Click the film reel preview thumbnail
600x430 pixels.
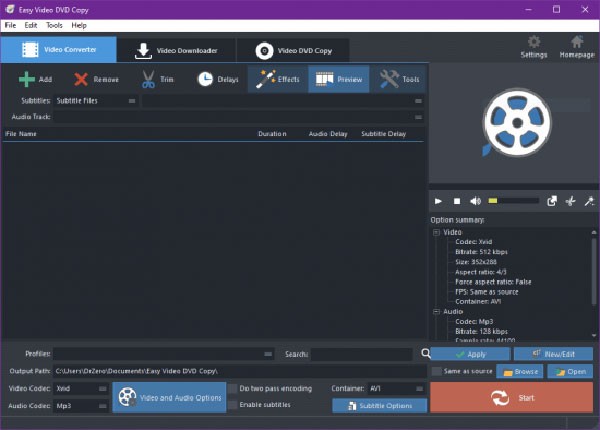pyautogui.click(x=517, y=123)
